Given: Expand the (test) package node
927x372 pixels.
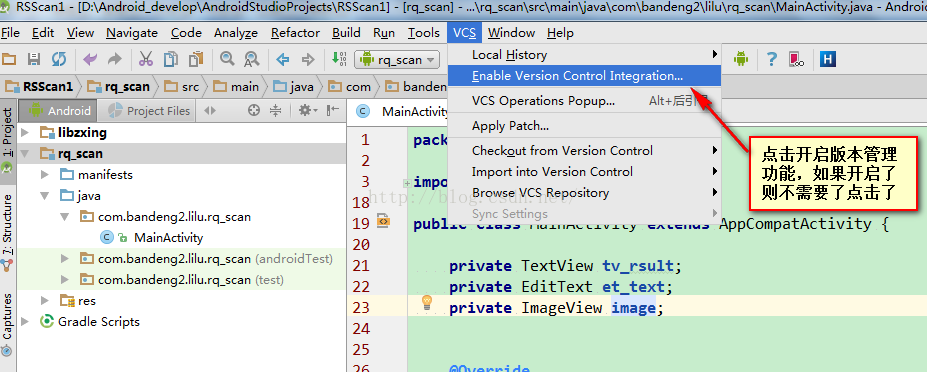Looking at the screenshot, I should tap(64, 279).
